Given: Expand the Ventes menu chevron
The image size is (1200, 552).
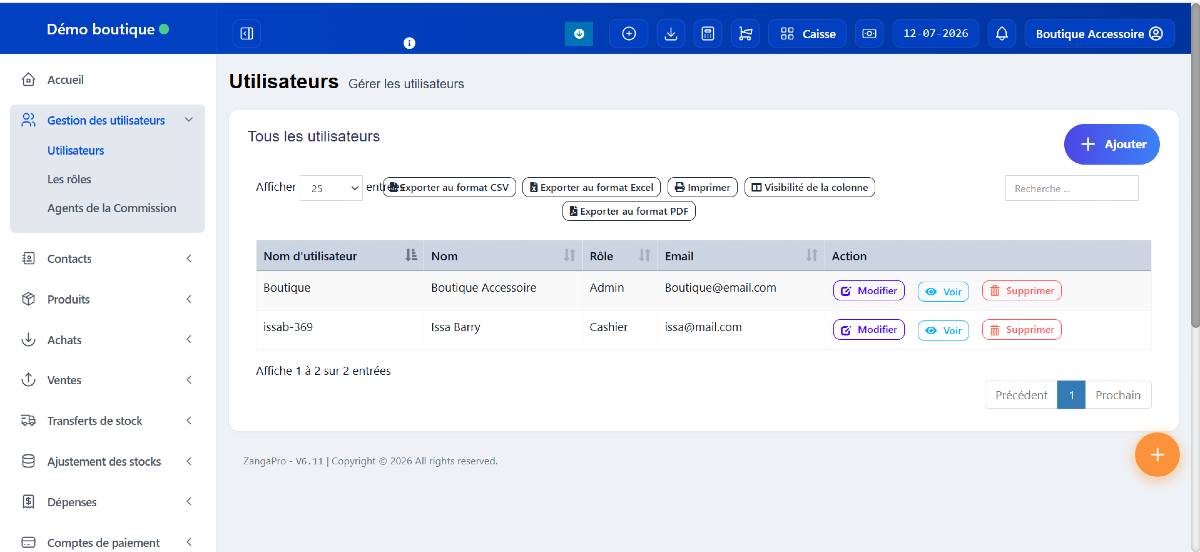Looking at the screenshot, I should coord(189,380).
